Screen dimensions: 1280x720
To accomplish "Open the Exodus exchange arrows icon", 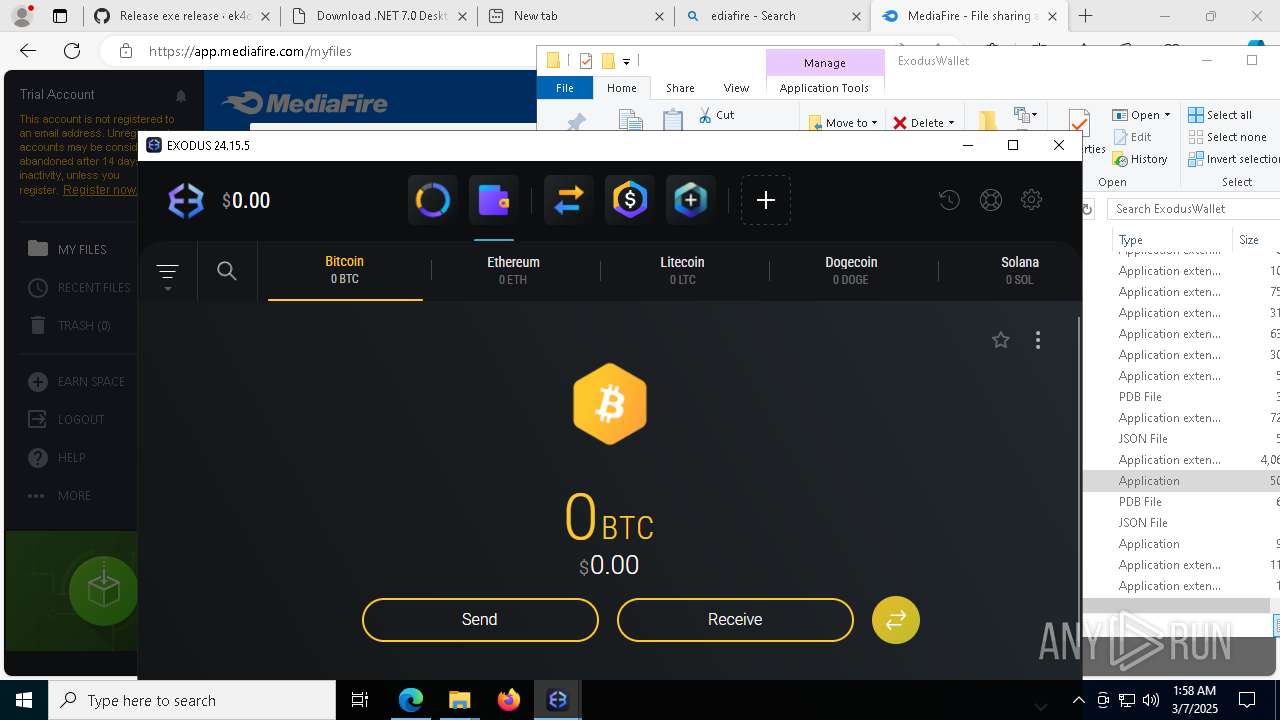I will (568, 200).
